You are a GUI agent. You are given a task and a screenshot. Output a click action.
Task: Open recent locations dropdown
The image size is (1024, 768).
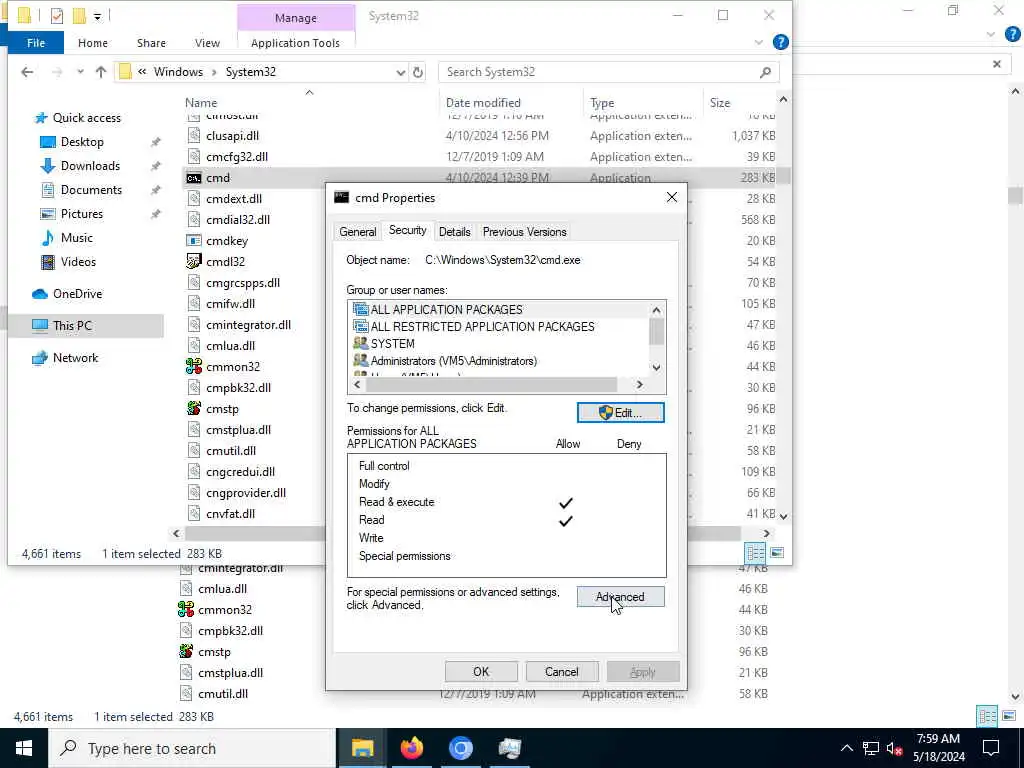tap(80, 72)
